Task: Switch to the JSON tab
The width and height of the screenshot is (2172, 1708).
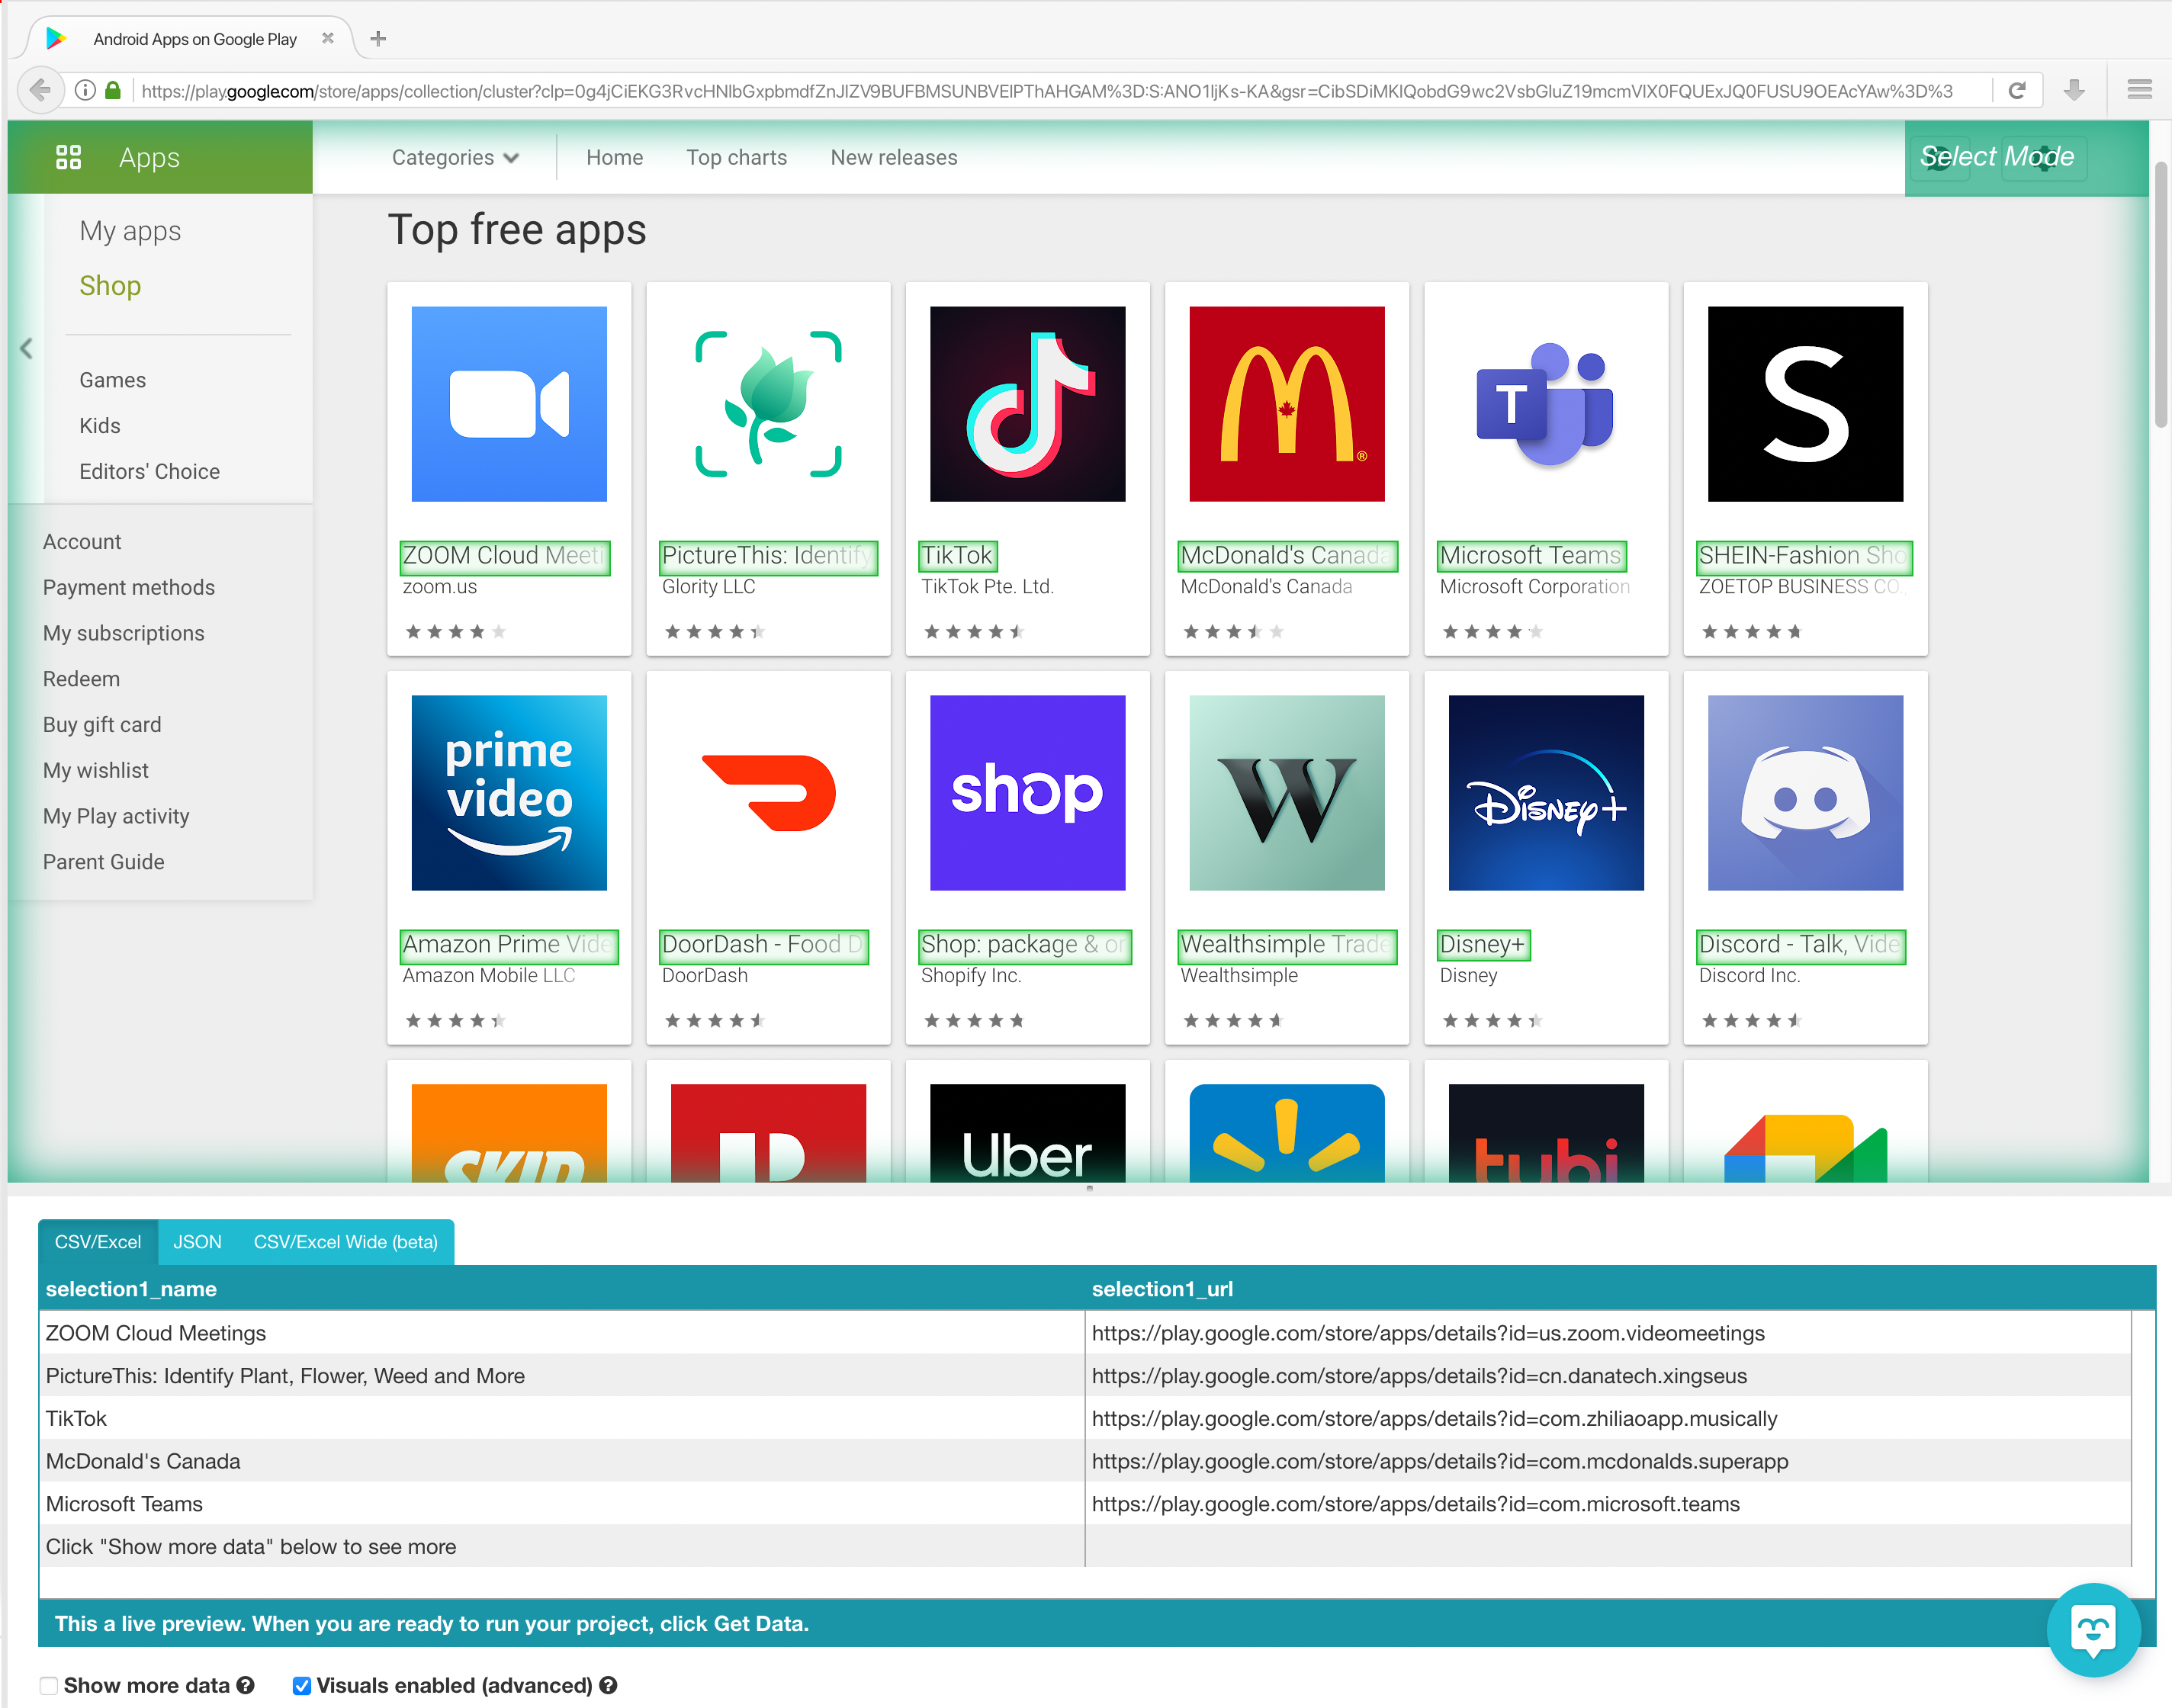Action: coord(197,1241)
